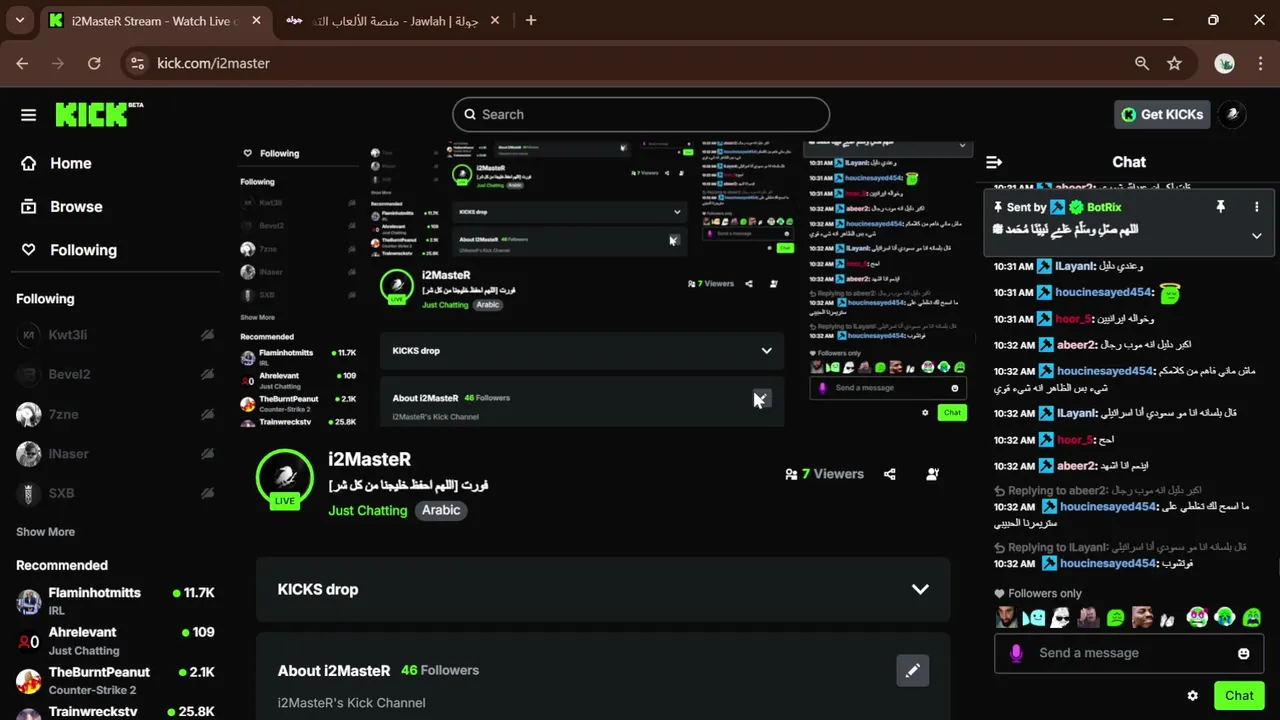Open Ahrelevant recommended channel
The height and width of the screenshot is (720, 1280).
click(115, 641)
